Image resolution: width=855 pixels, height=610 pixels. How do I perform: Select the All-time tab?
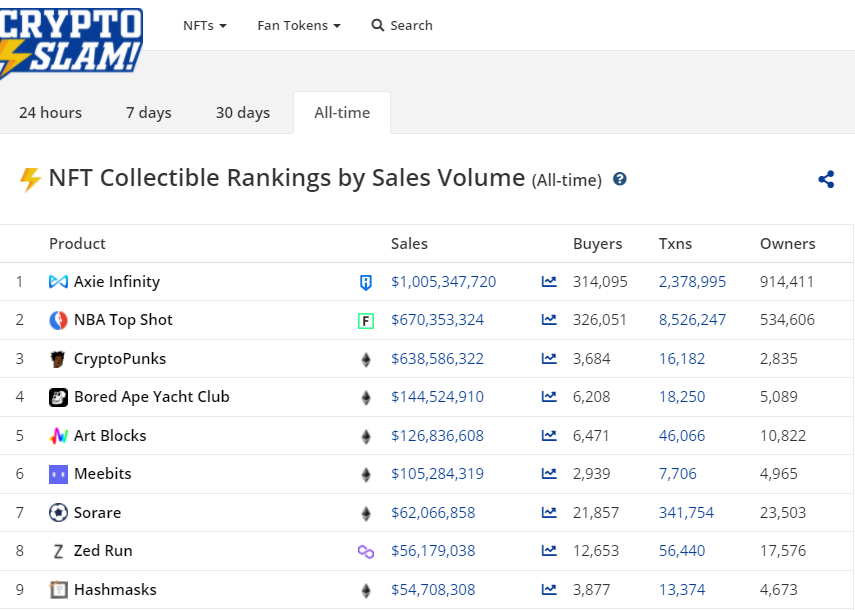(342, 112)
